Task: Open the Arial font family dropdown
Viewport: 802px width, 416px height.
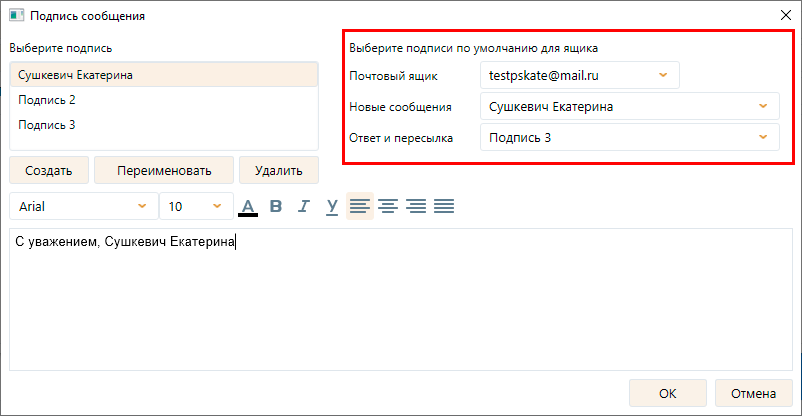Action: 82,207
